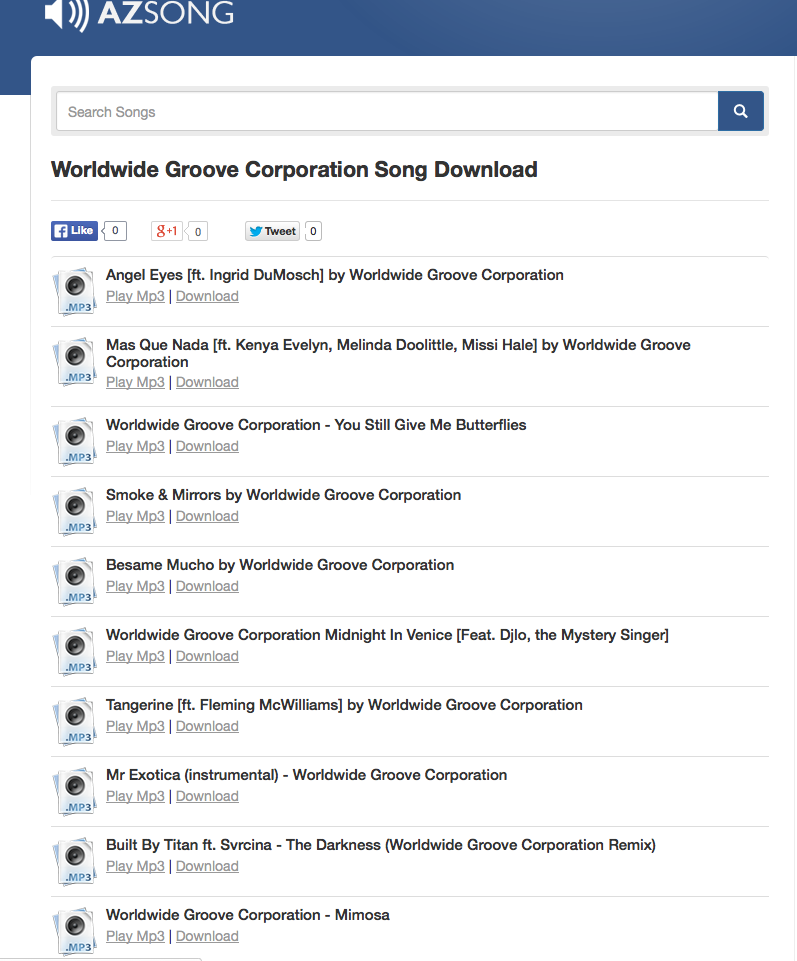Click the Facebook like count bubble
Image resolution: width=797 pixels, height=961 pixels.
115,230
